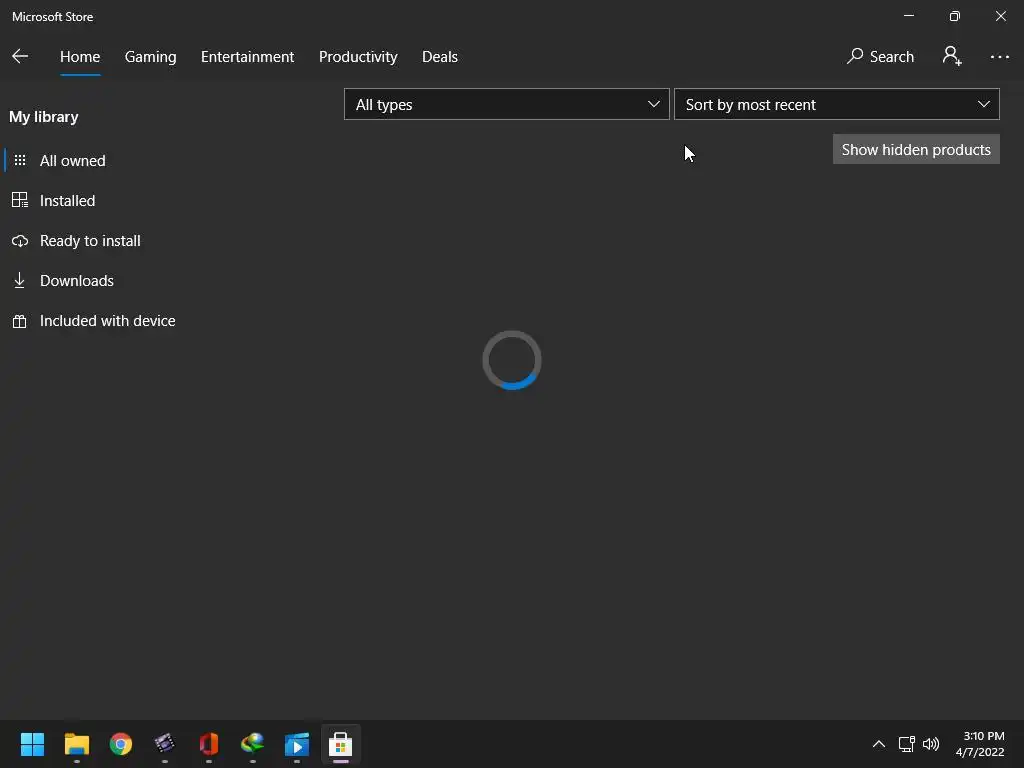The width and height of the screenshot is (1024, 768).
Task: Click the Downloads arrow icon
Action: 20,280
